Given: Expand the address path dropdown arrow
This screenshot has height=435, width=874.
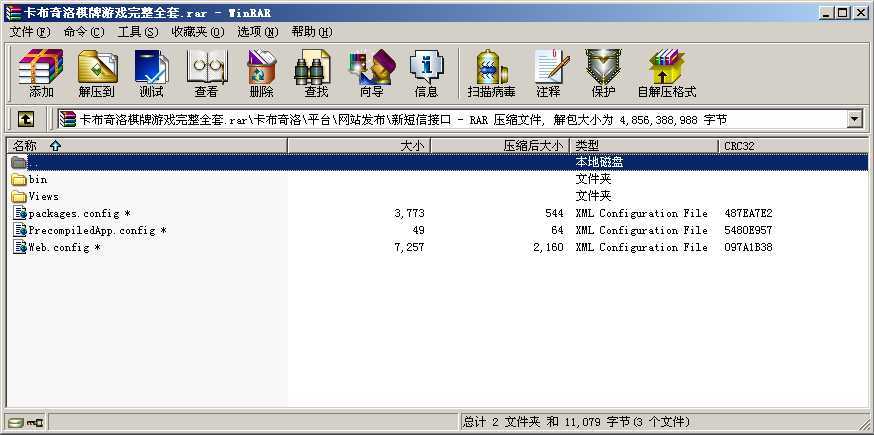Looking at the screenshot, I should 854,119.
